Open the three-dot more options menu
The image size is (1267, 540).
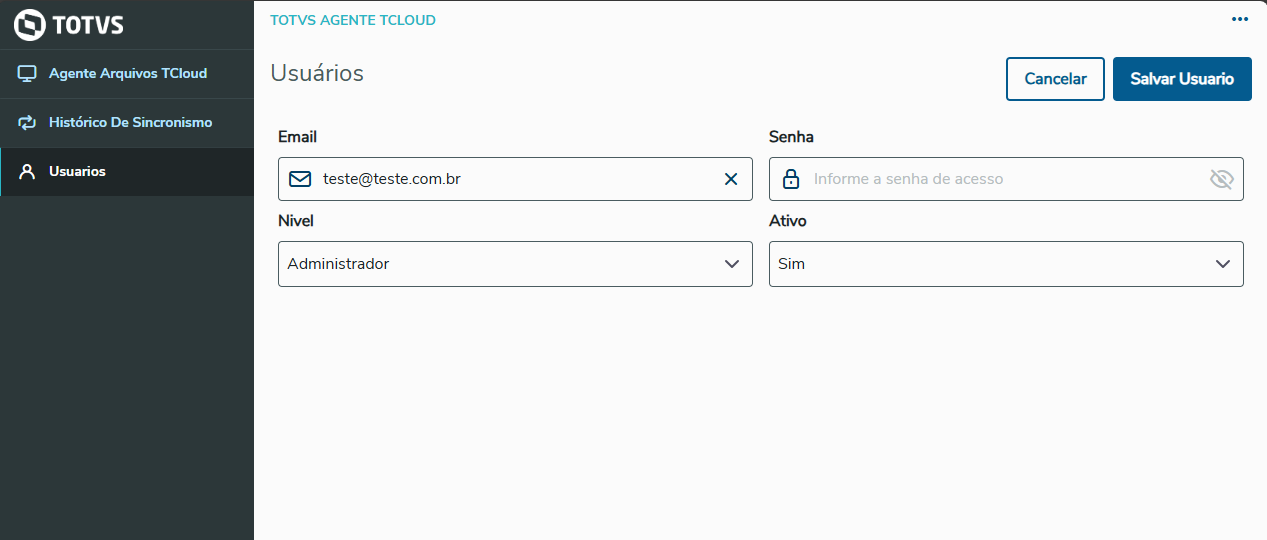click(1240, 20)
